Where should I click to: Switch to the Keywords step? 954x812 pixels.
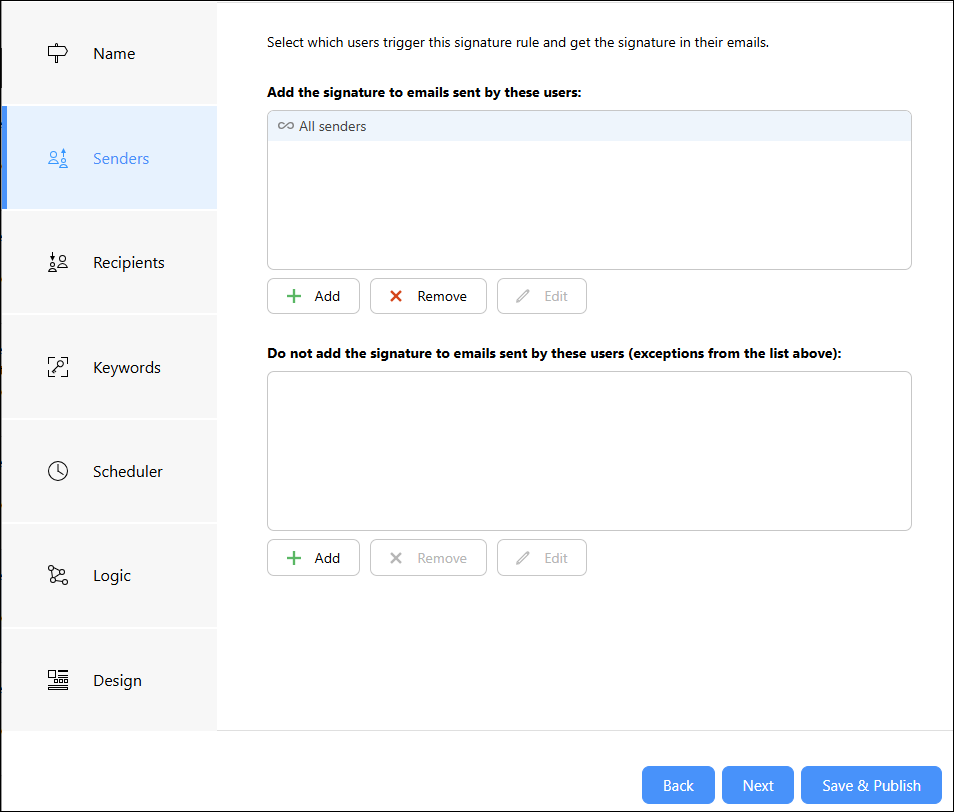point(110,367)
